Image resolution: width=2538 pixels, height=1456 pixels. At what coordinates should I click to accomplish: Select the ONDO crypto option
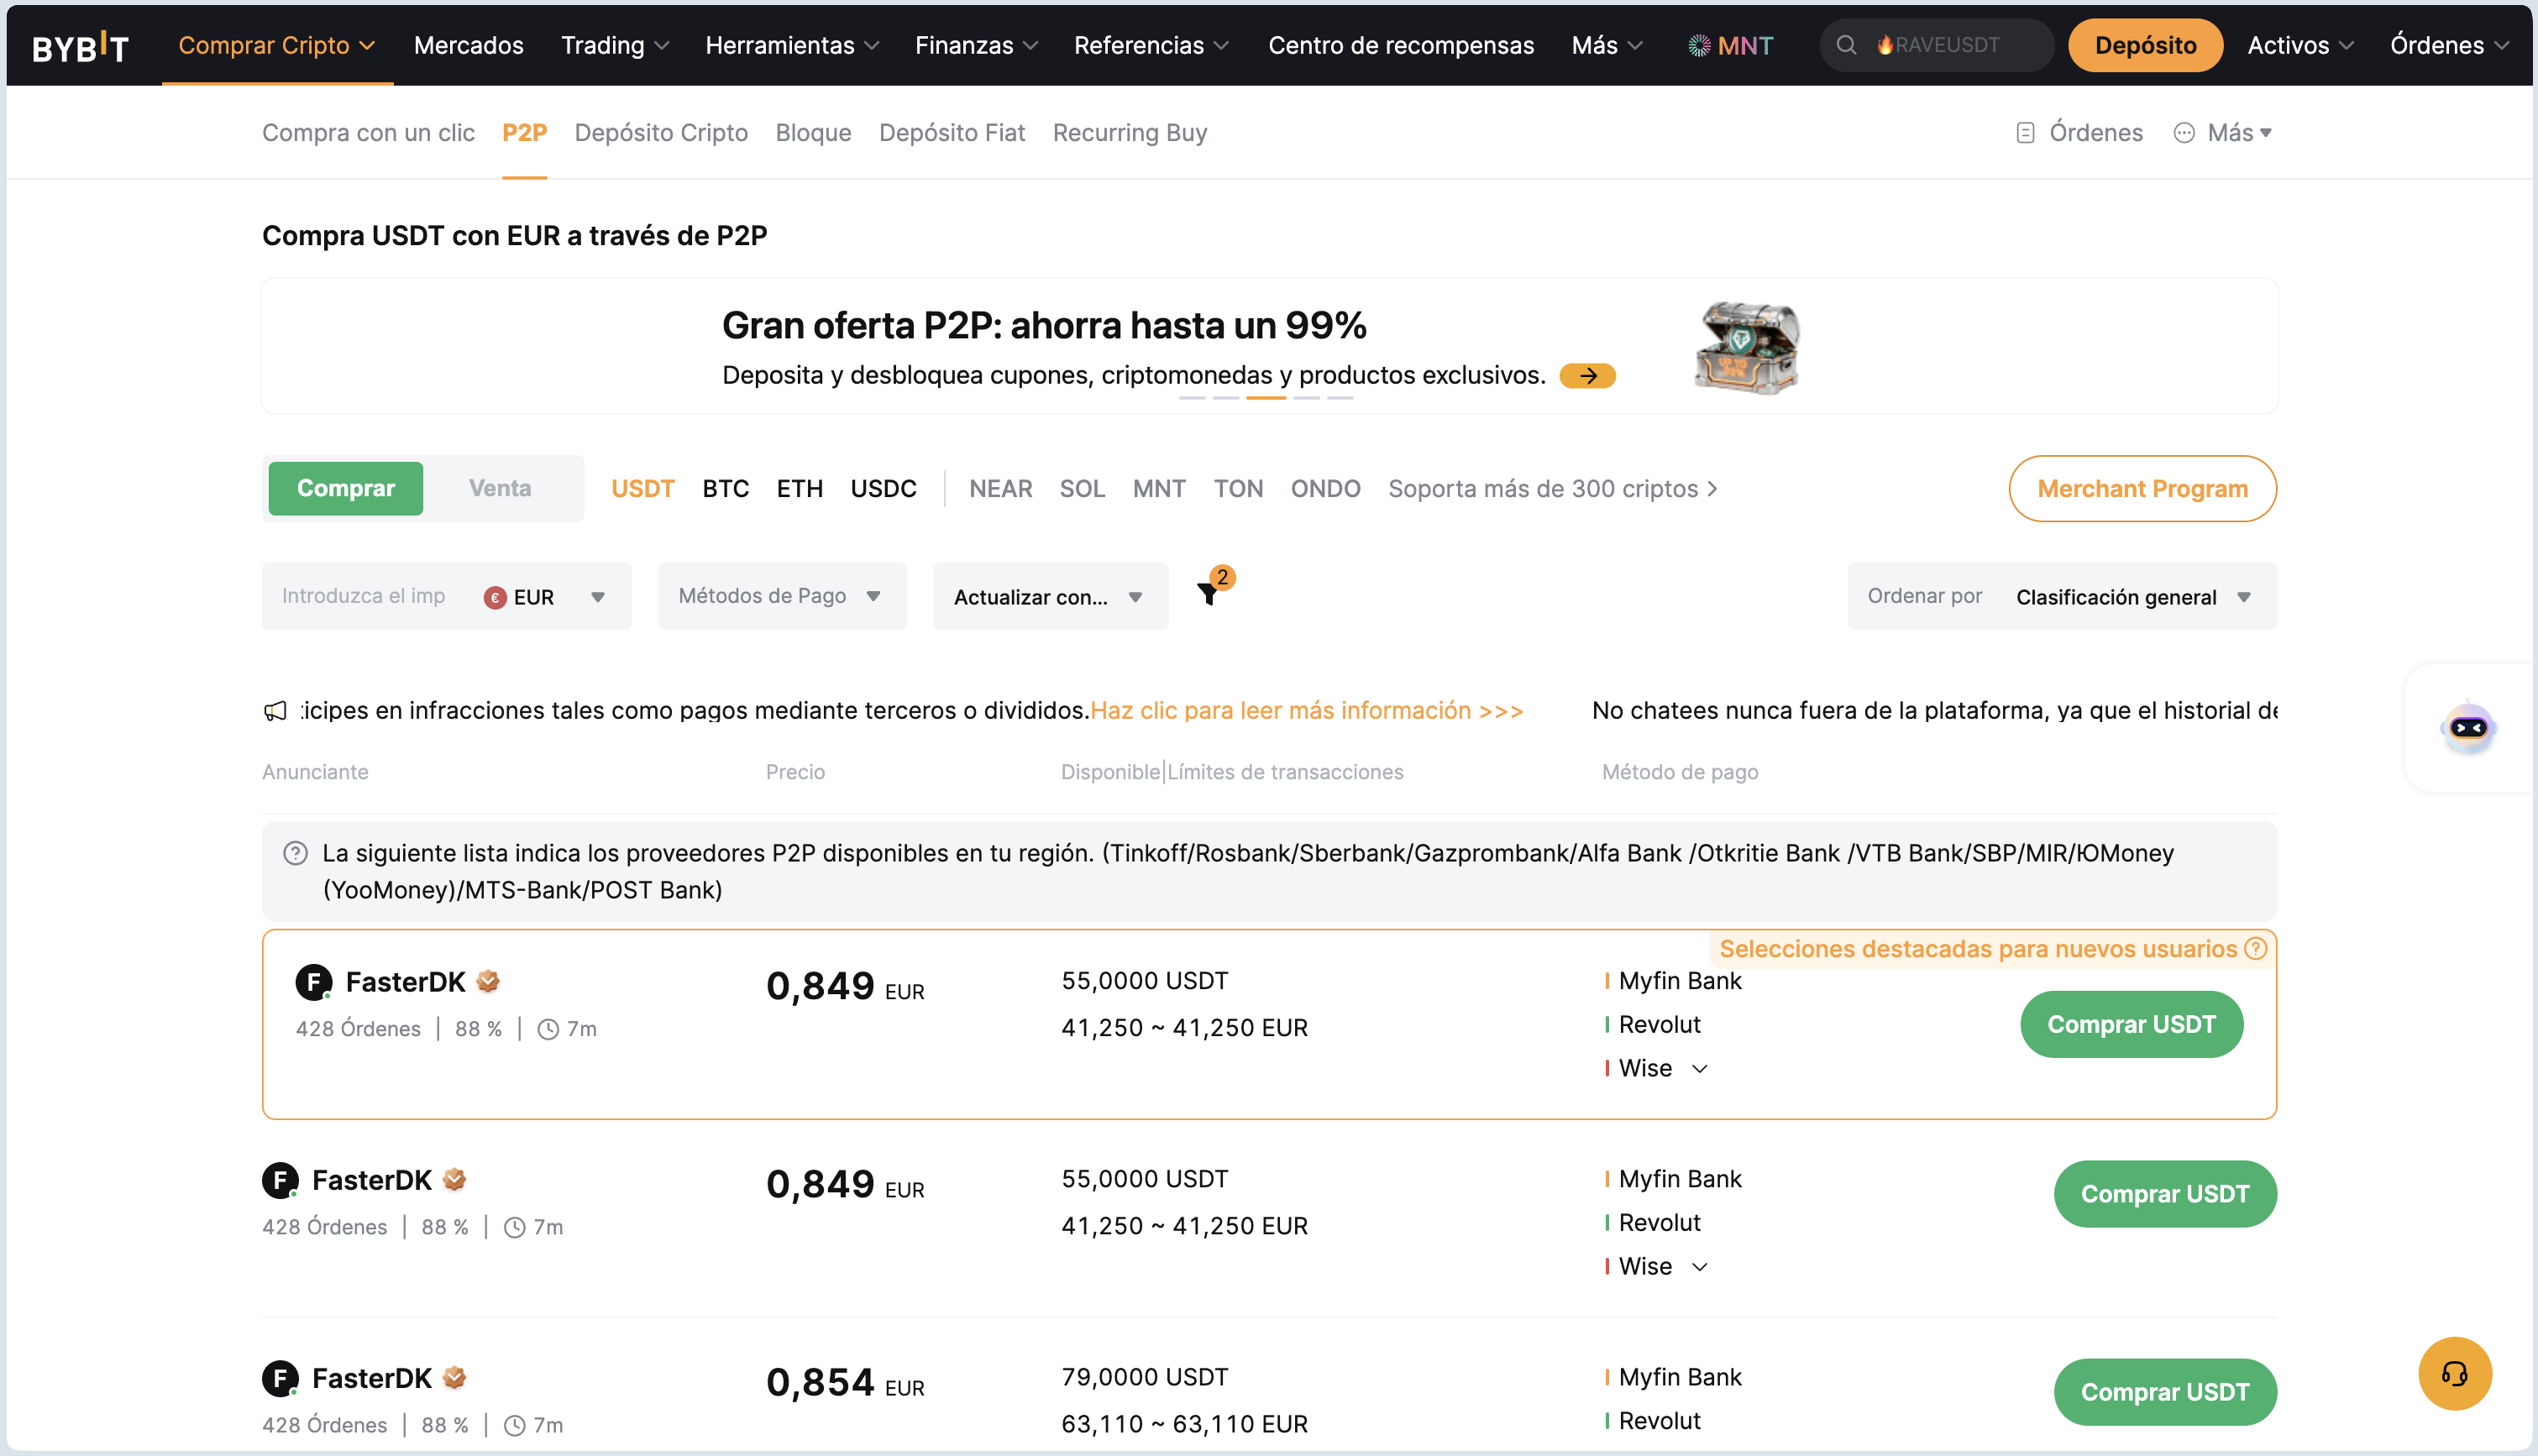pos(1326,489)
